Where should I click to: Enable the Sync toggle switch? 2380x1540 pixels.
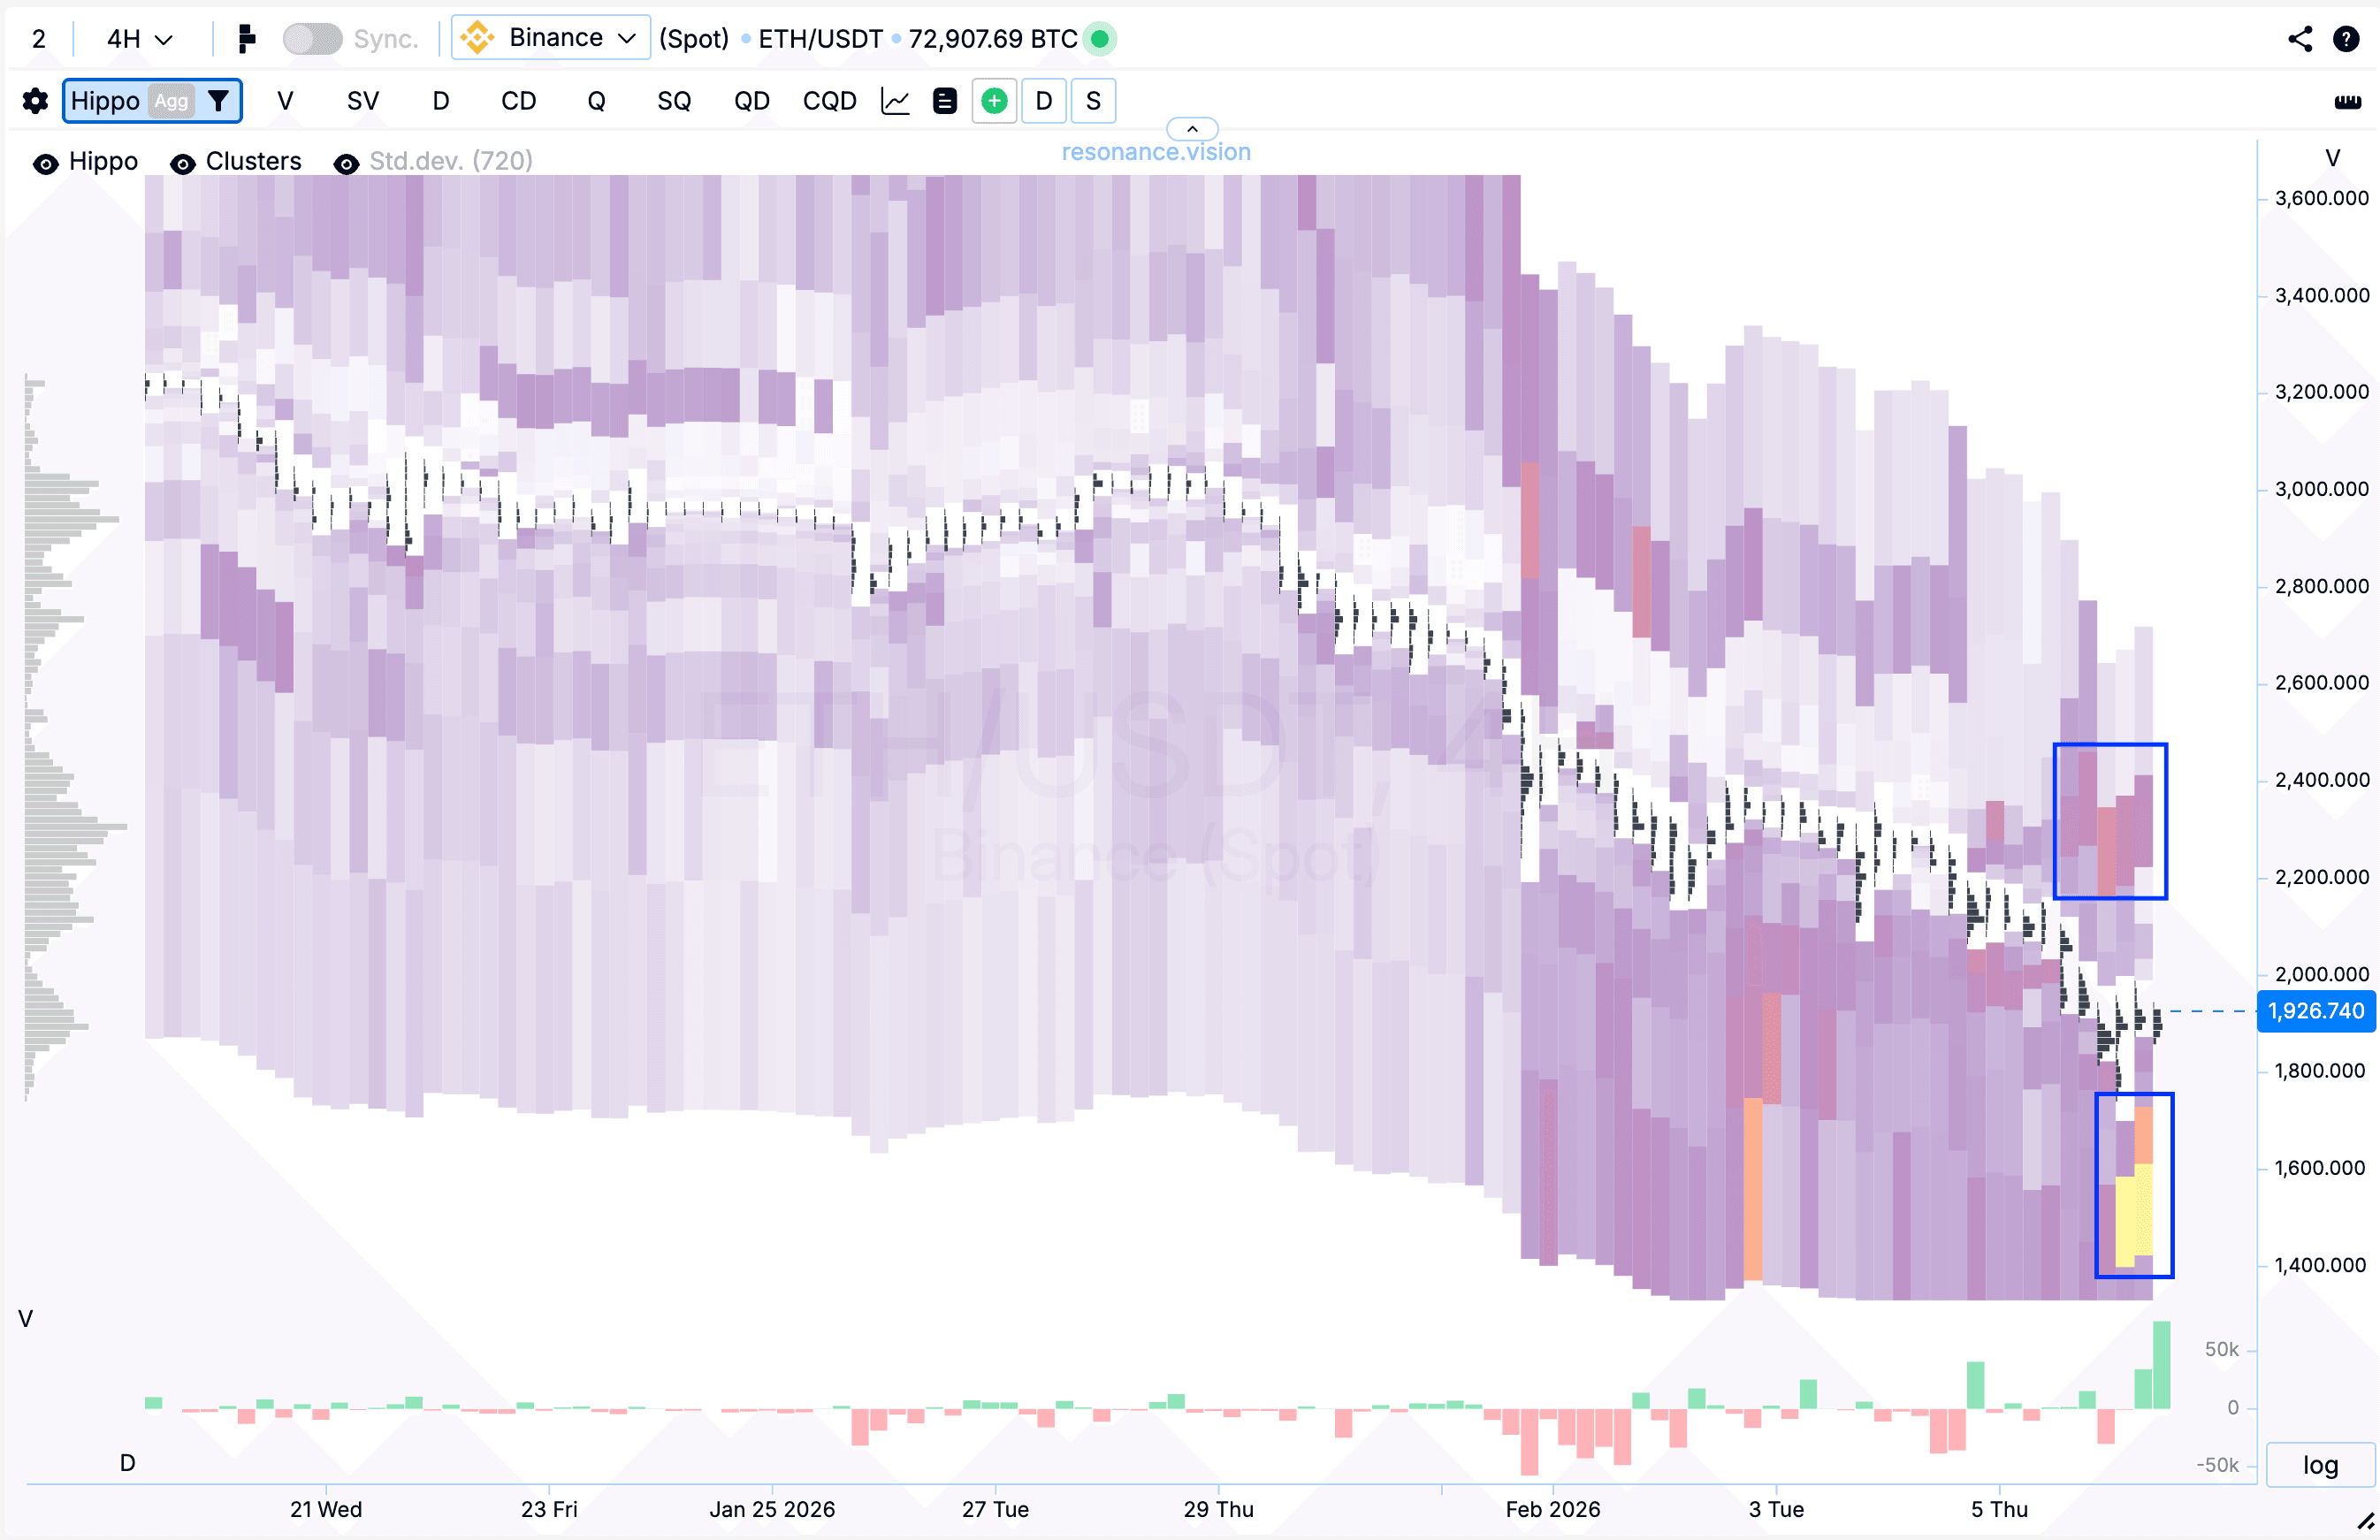tap(312, 39)
